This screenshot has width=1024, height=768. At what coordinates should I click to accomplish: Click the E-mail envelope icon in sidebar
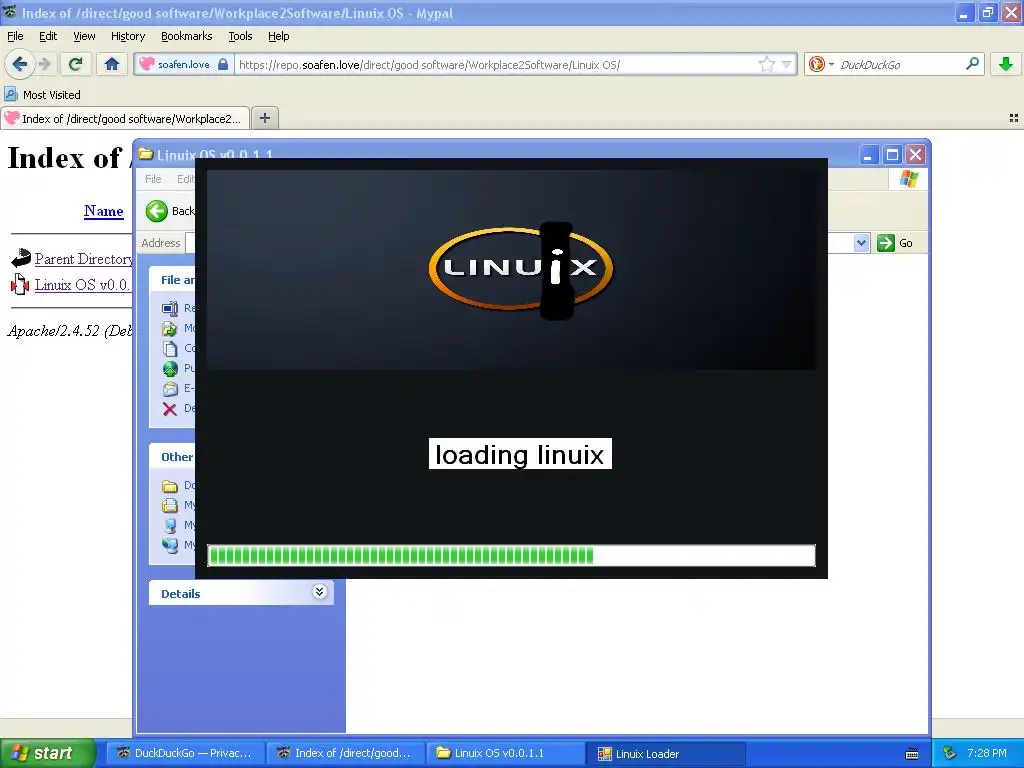170,389
